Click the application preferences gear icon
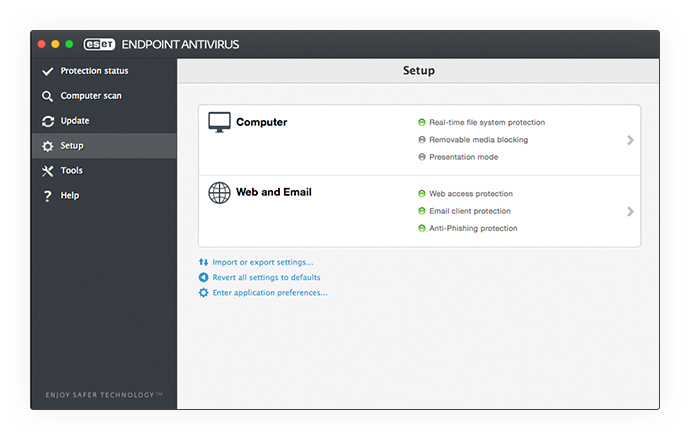Image resolution: width=690 pixels, height=434 pixels. click(x=203, y=293)
